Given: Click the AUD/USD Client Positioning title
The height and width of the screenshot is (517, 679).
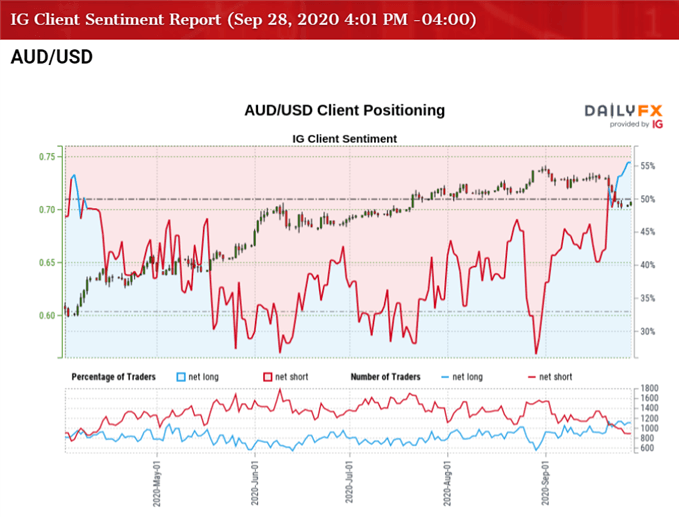Looking at the screenshot, I should 345,110.
